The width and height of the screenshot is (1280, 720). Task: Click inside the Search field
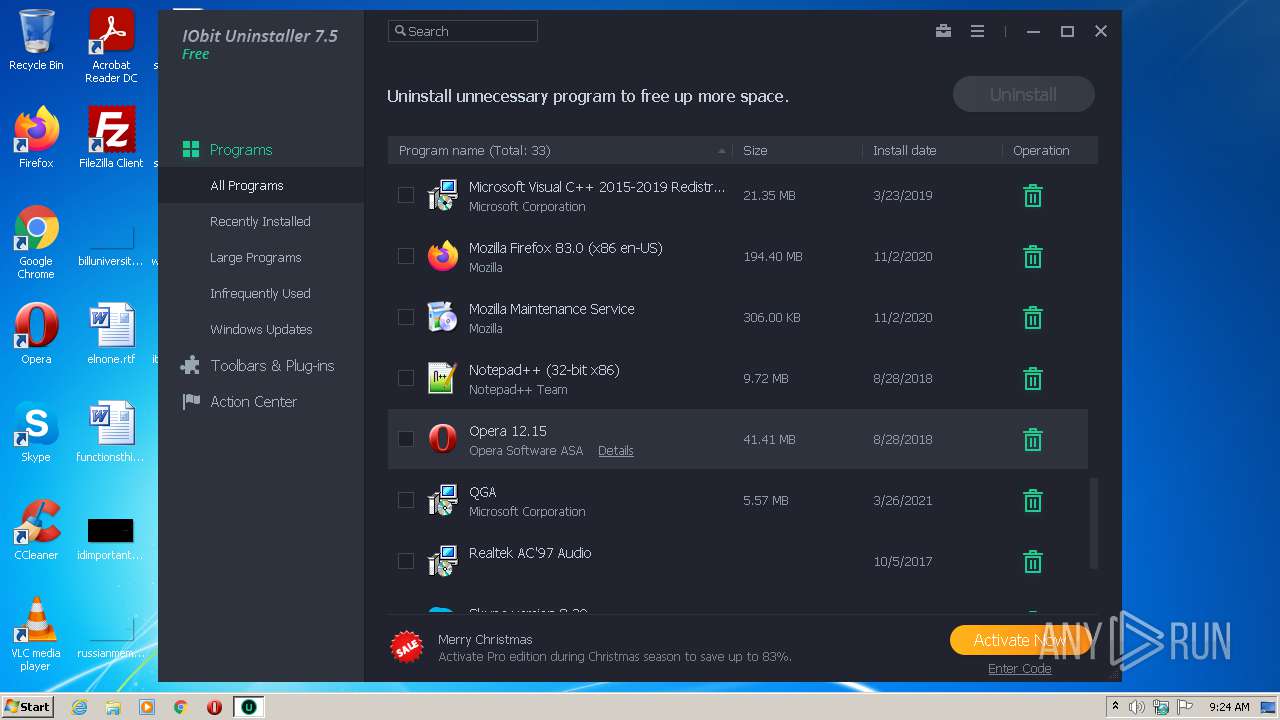coord(463,31)
